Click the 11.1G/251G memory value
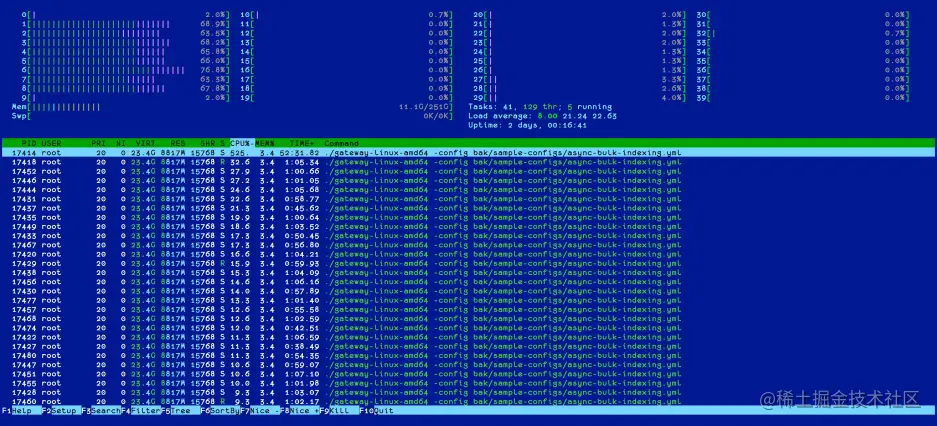 coord(424,107)
